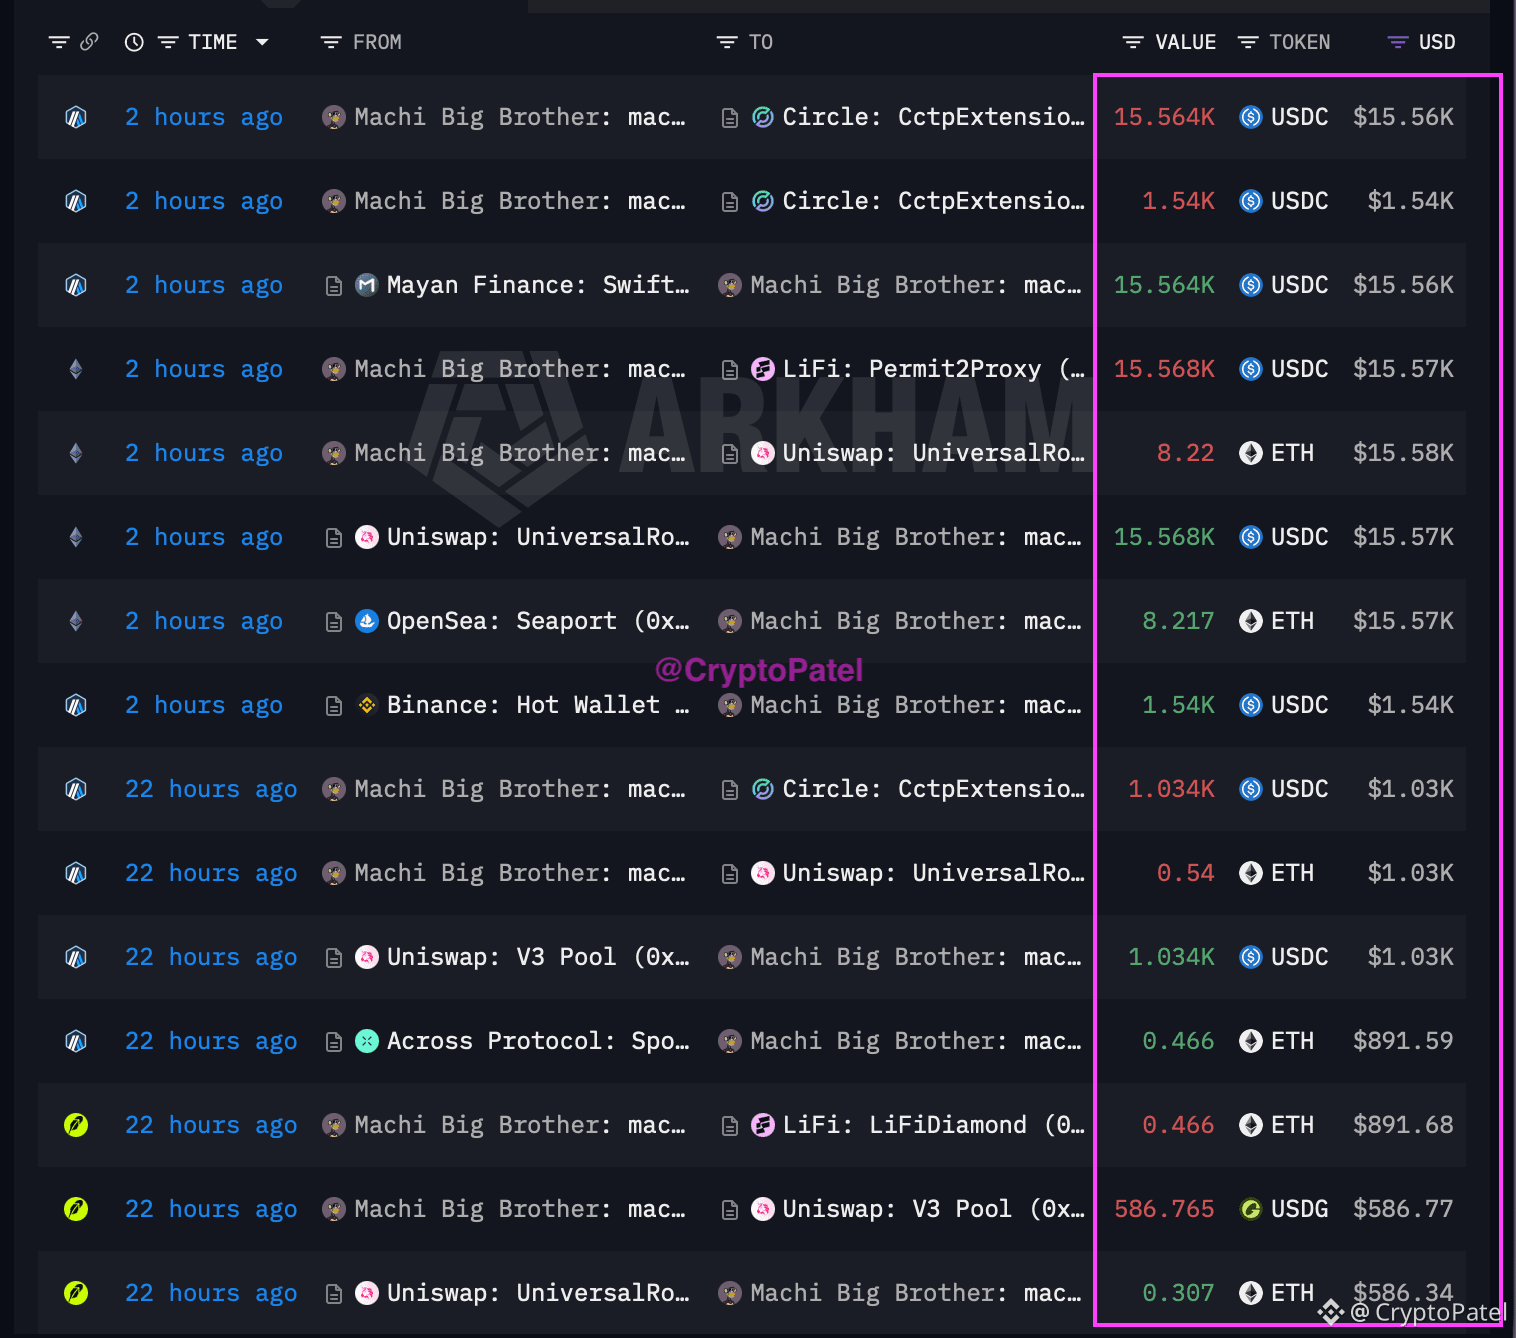Click the OpenSea Seaport entity icon
Viewport: 1516px width, 1338px height.
[x=367, y=621]
